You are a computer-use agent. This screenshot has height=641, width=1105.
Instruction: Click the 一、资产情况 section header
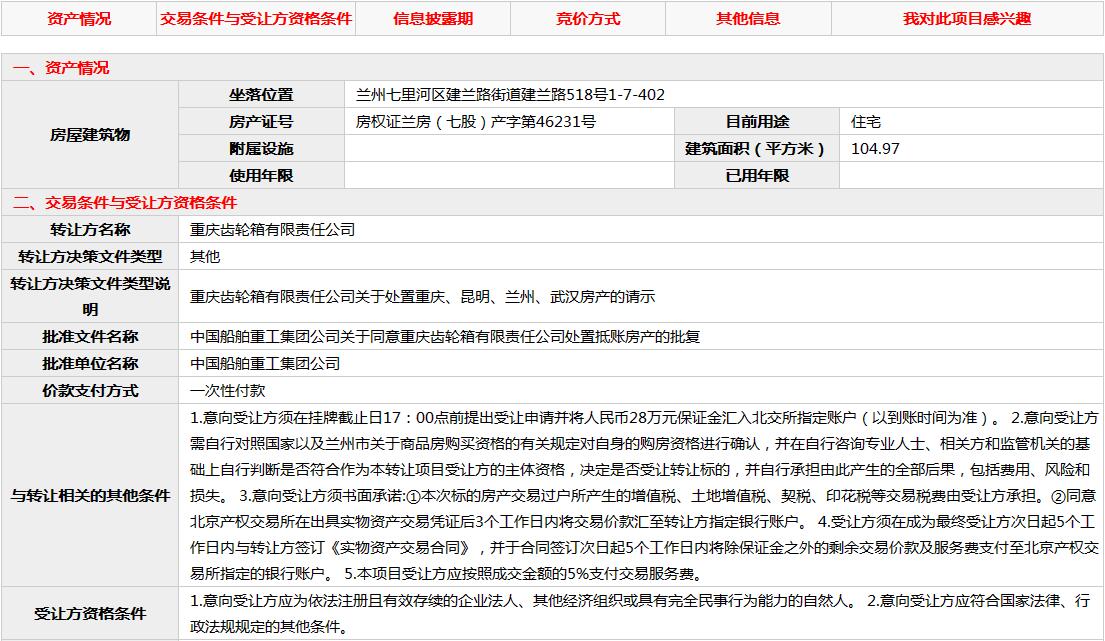61,68
